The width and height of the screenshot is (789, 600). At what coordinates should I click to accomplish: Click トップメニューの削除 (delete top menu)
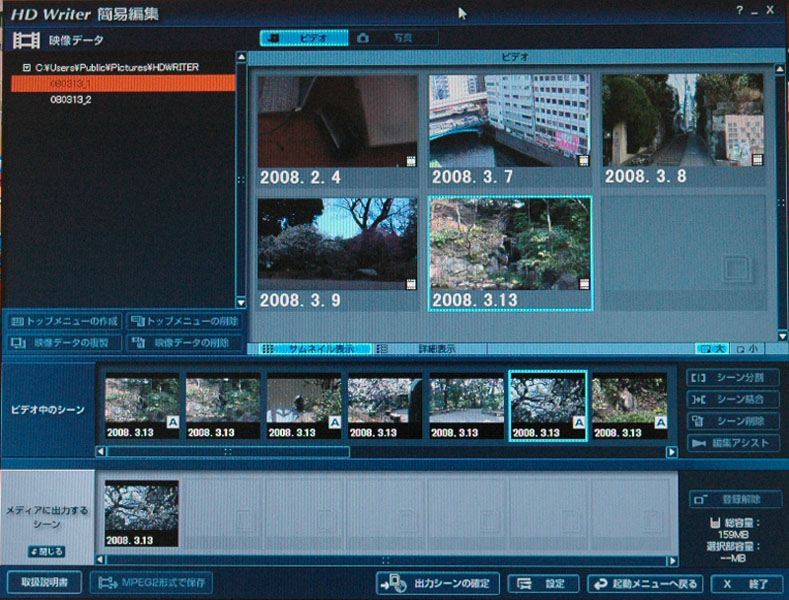pyautogui.click(x=184, y=321)
